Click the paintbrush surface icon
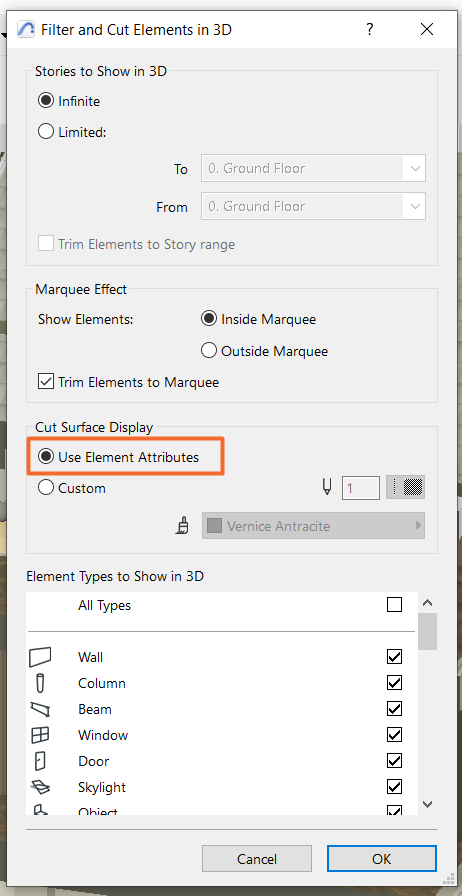 pyautogui.click(x=182, y=525)
